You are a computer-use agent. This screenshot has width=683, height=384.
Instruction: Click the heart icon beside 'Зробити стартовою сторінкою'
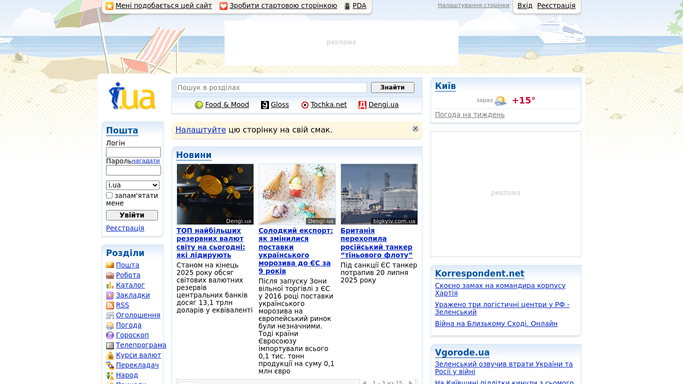pos(223,6)
